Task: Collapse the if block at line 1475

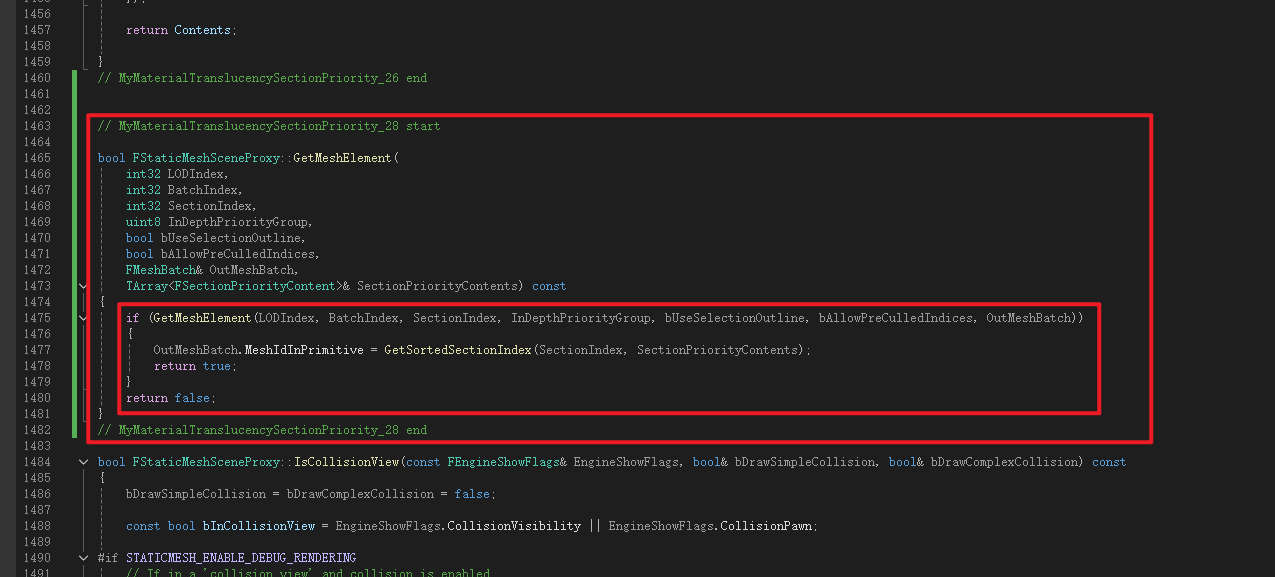Action: pyautogui.click(x=83, y=318)
